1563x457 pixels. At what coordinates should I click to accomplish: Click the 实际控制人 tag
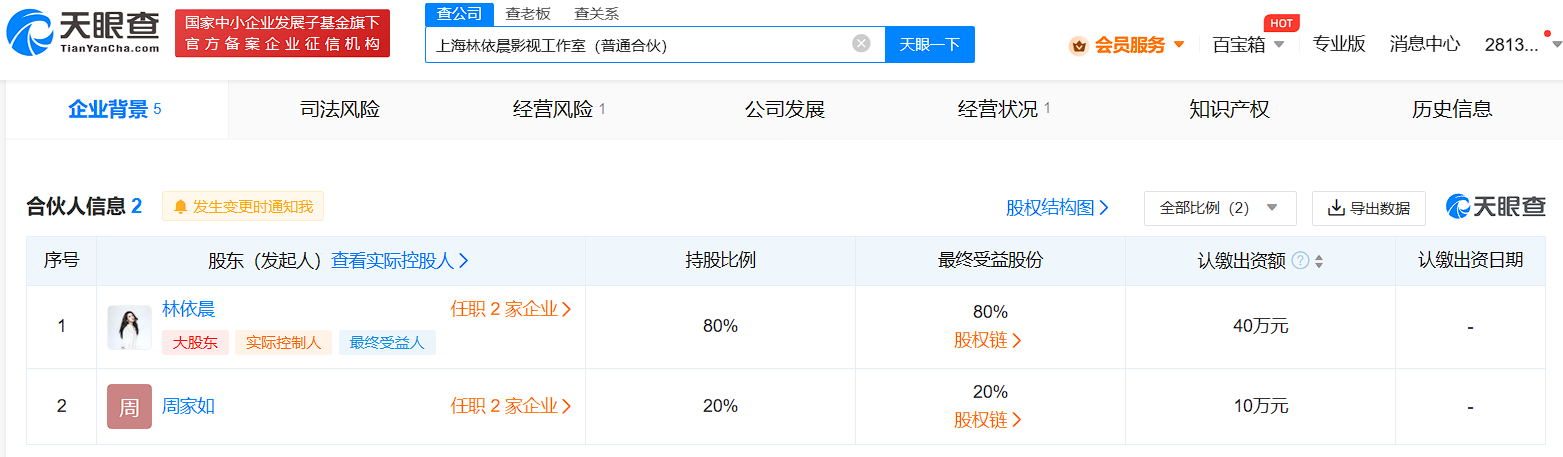click(284, 342)
